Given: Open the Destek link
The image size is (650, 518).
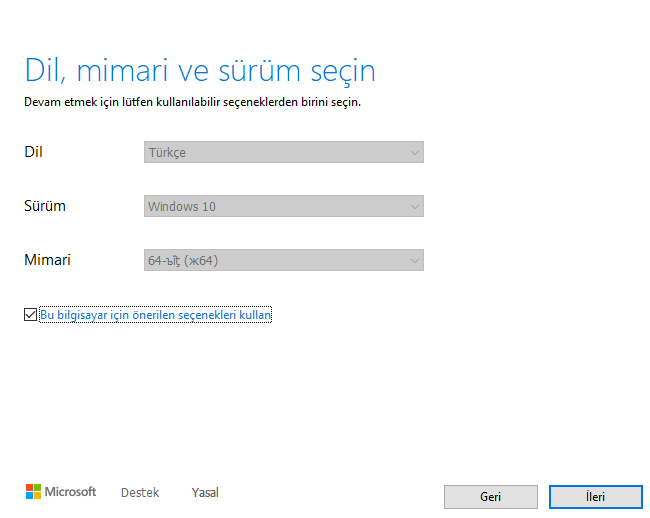Looking at the screenshot, I should click(x=140, y=493).
